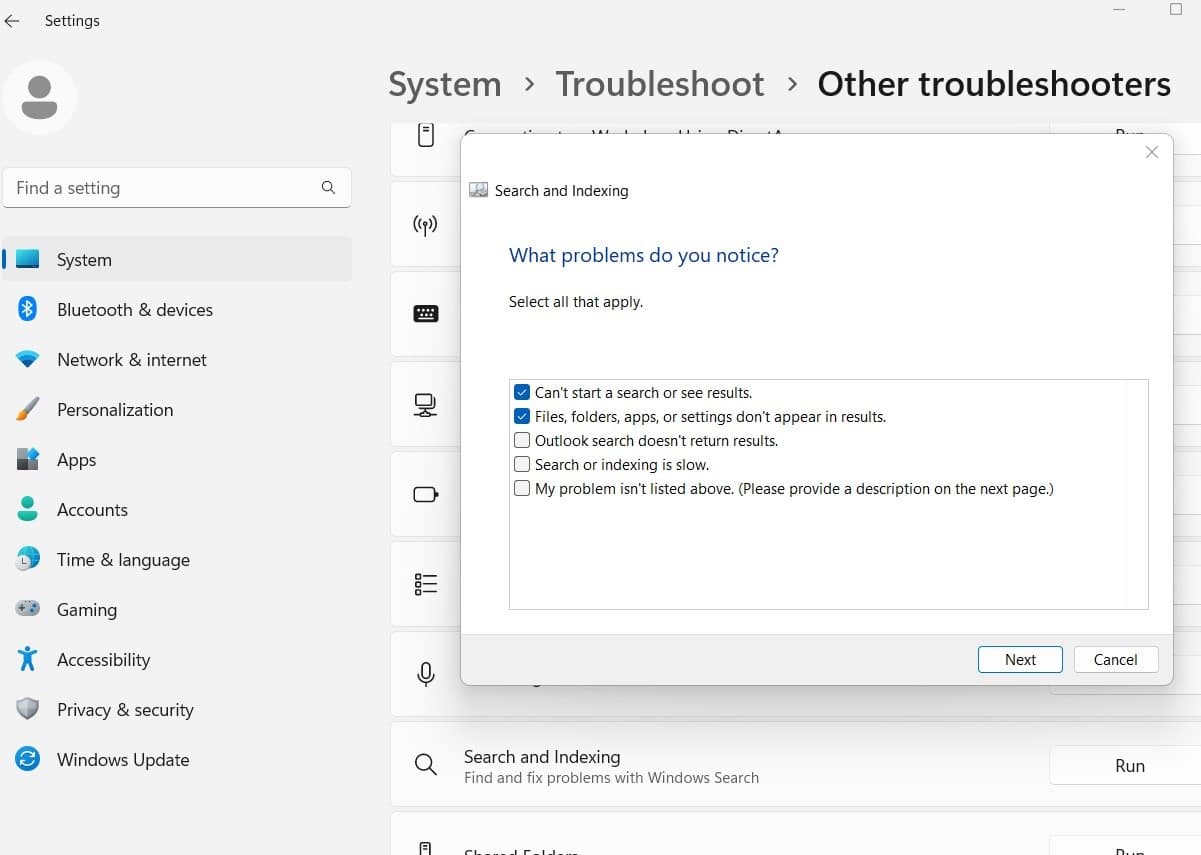This screenshot has width=1201, height=855.
Task: Click the magnifier icon of Search and Indexing row
Action: (426, 765)
